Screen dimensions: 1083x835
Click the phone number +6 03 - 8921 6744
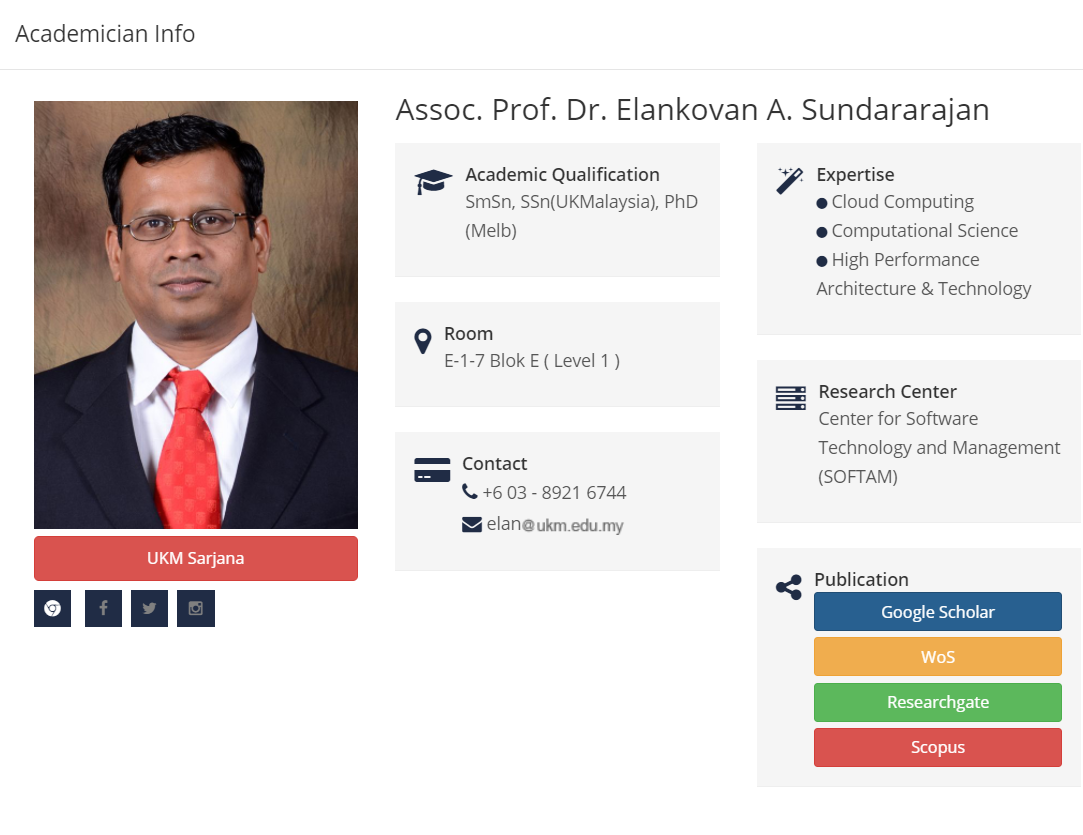coord(554,493)
